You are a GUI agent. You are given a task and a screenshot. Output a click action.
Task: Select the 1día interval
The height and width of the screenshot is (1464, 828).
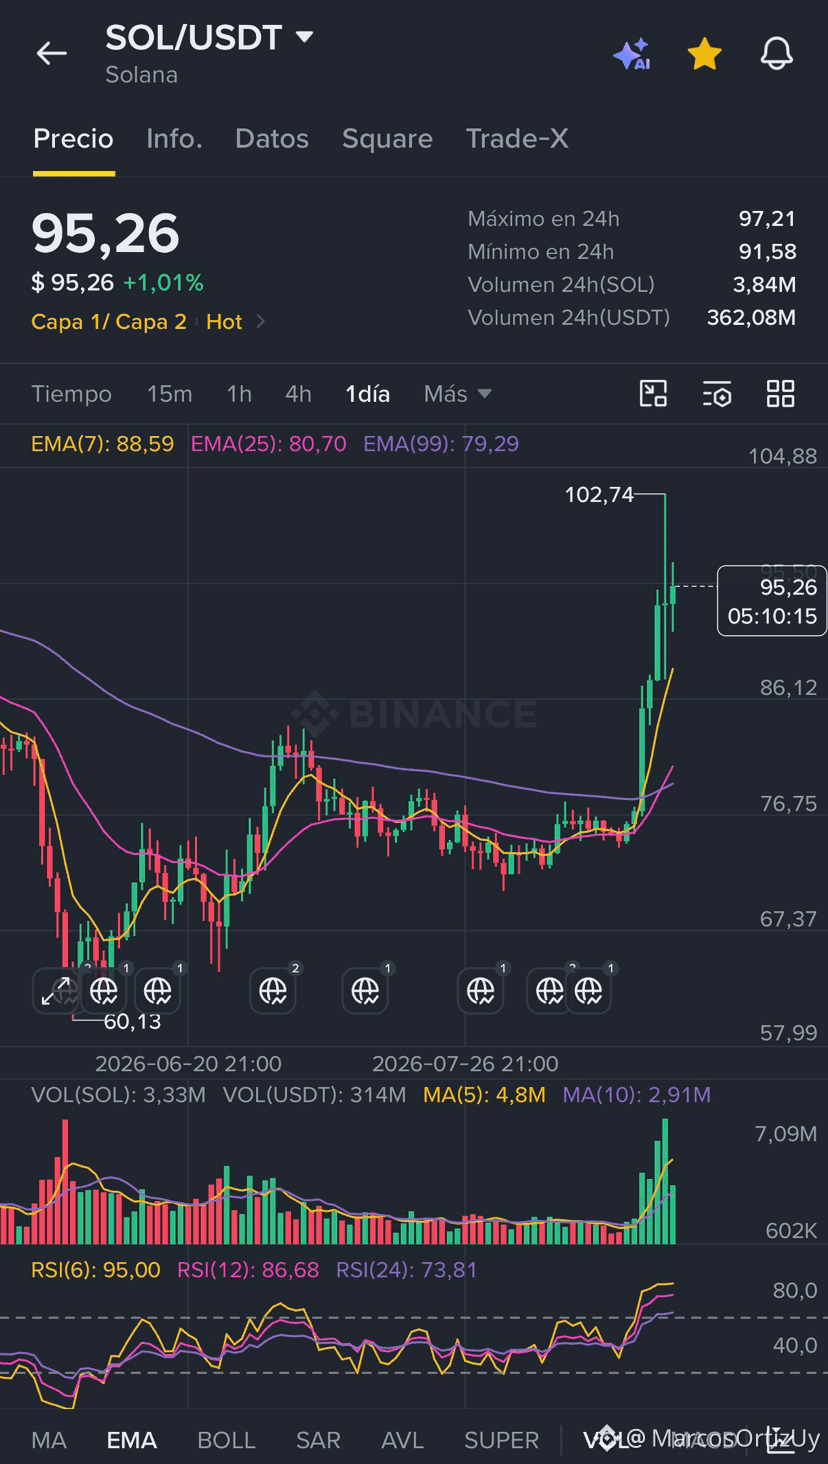point(367,394)
